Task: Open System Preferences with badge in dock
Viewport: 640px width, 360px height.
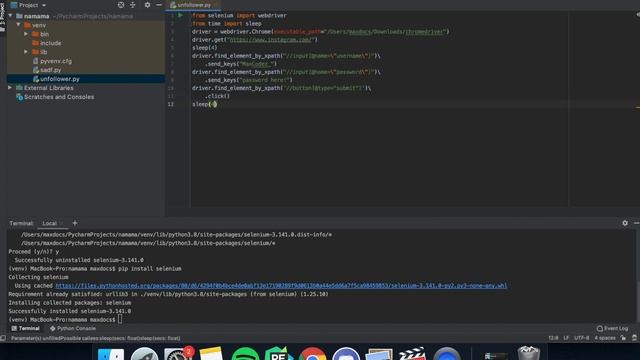Action: pyautogui.click(x=178, y=354)
